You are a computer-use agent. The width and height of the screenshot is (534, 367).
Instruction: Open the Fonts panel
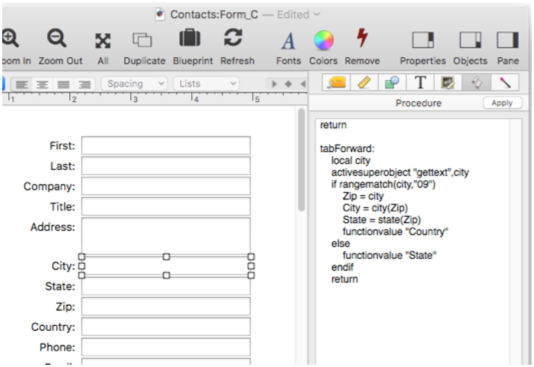point(288,41)
